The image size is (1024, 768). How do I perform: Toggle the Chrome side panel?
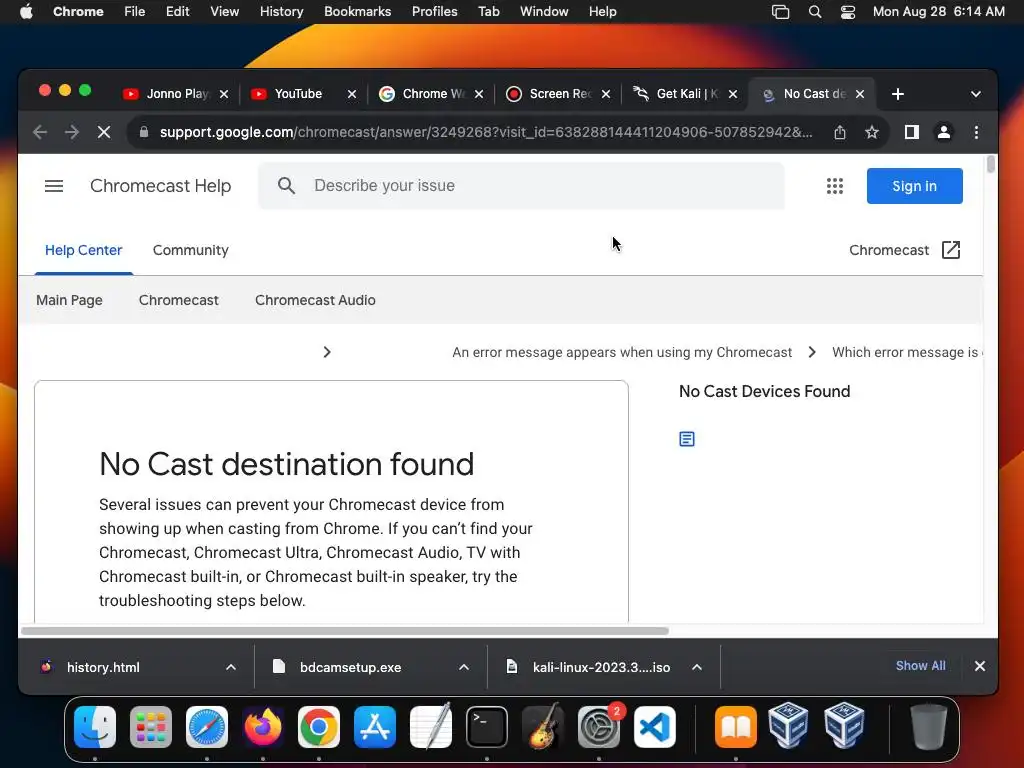coord(912,133)
